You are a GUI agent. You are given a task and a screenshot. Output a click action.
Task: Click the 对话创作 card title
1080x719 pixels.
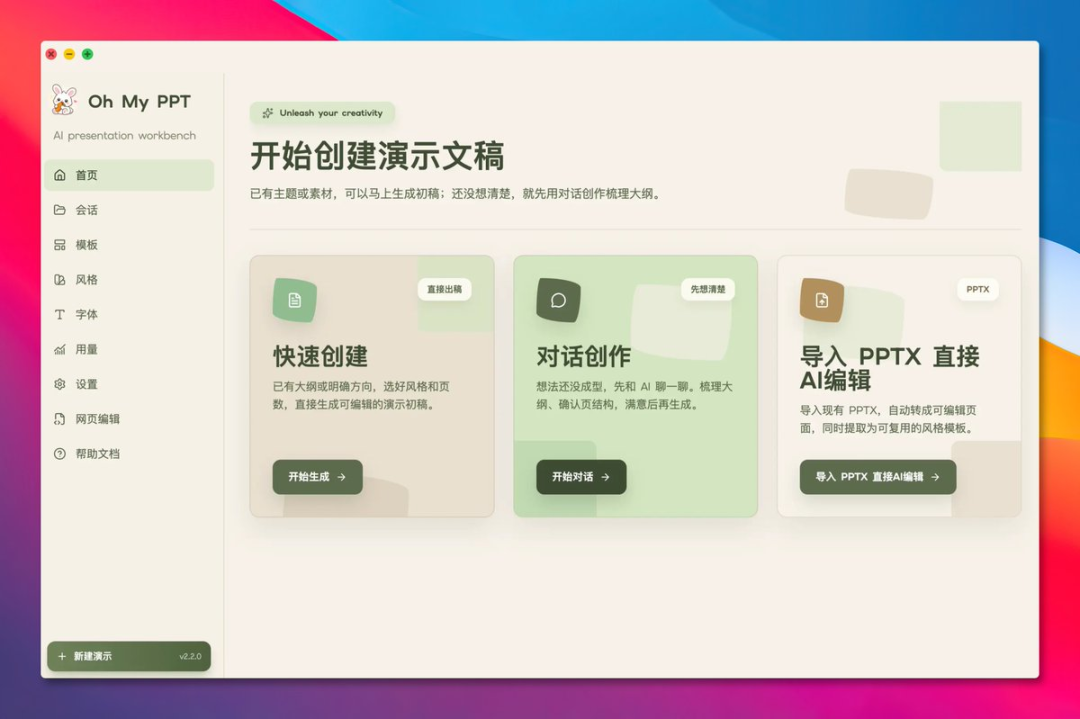[x=583, y=356]
